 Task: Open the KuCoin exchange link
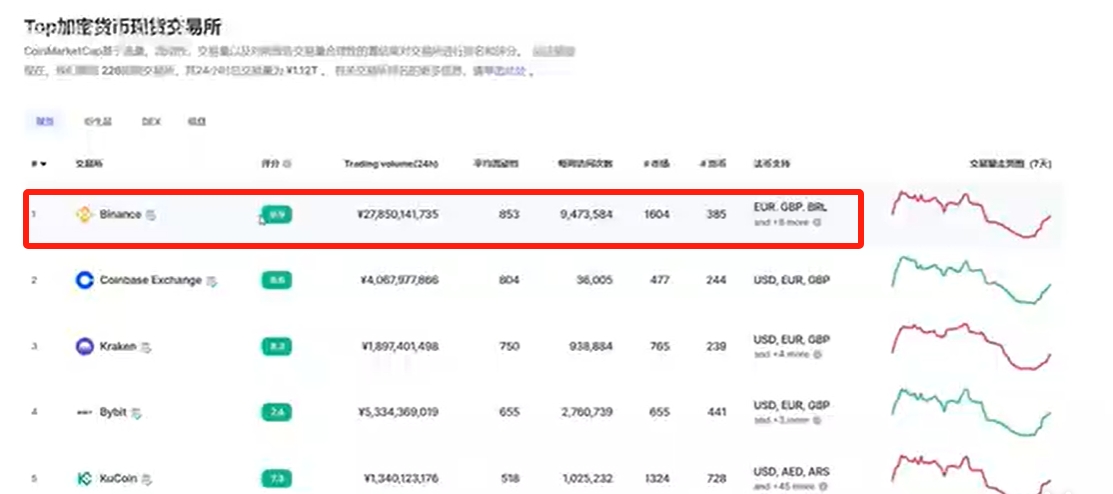tap(118, 478)
